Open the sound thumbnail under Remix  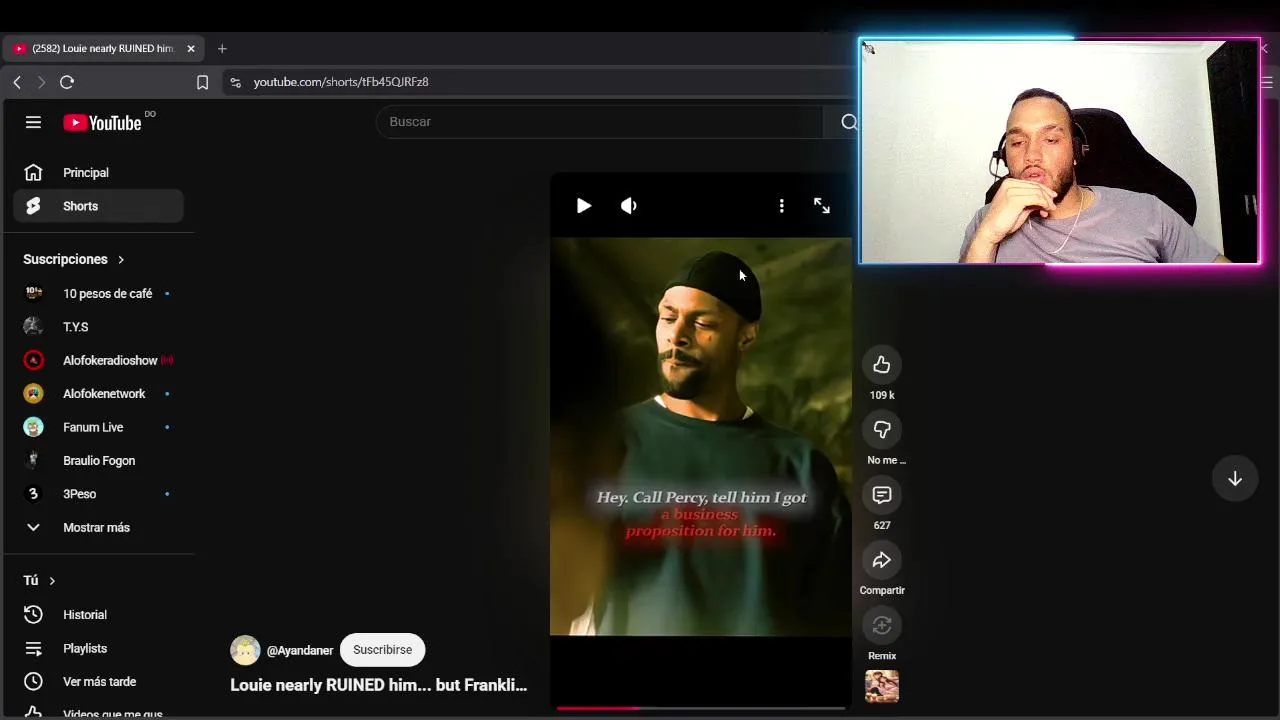tap(882, 687)
